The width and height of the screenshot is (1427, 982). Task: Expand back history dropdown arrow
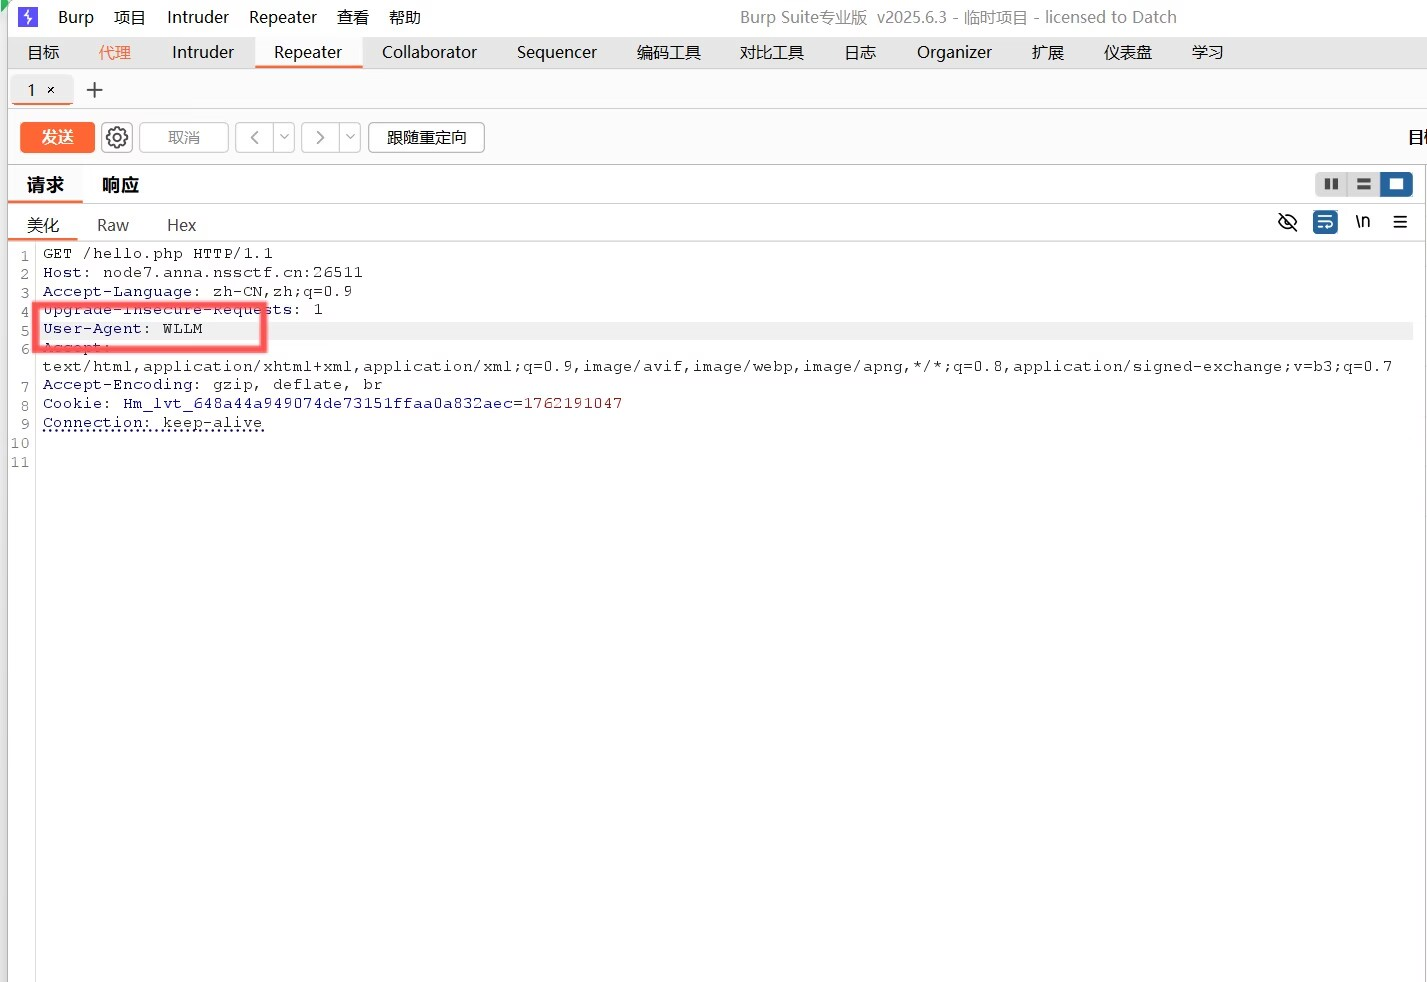pyautogui.click(x=284, y=137)
